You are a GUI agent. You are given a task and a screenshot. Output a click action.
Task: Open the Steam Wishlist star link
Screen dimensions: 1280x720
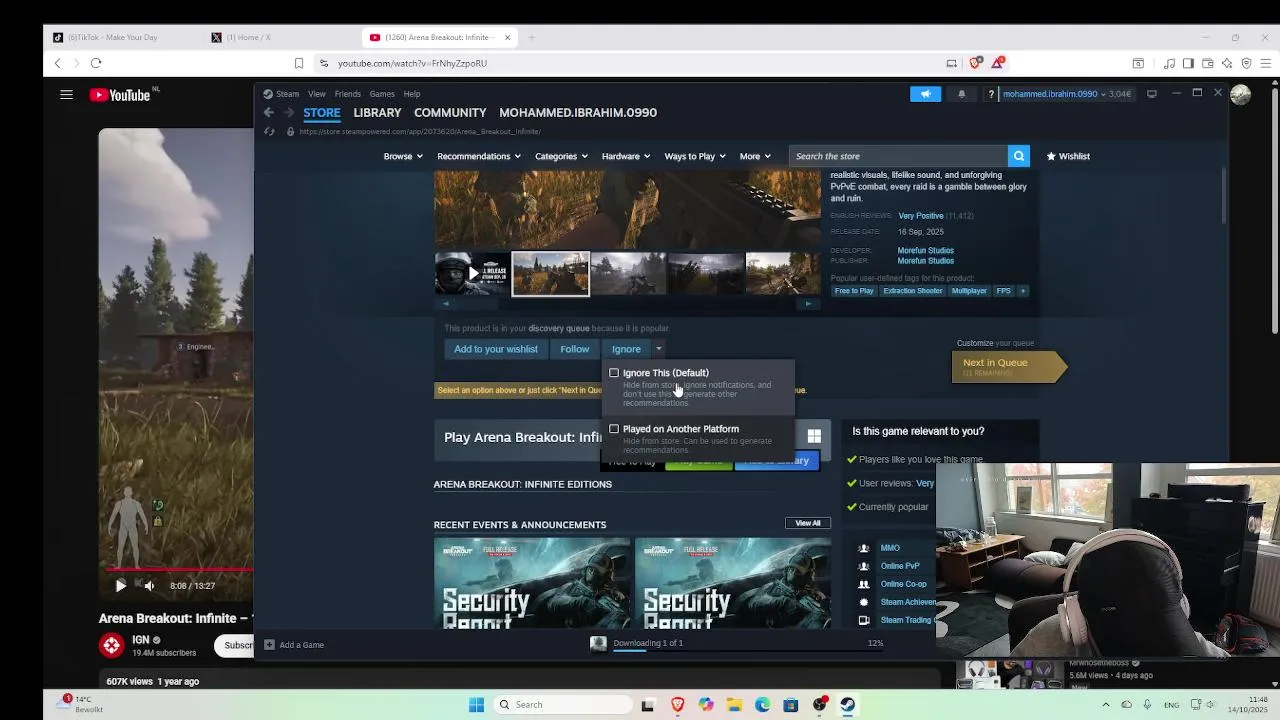coord(1068,156)
